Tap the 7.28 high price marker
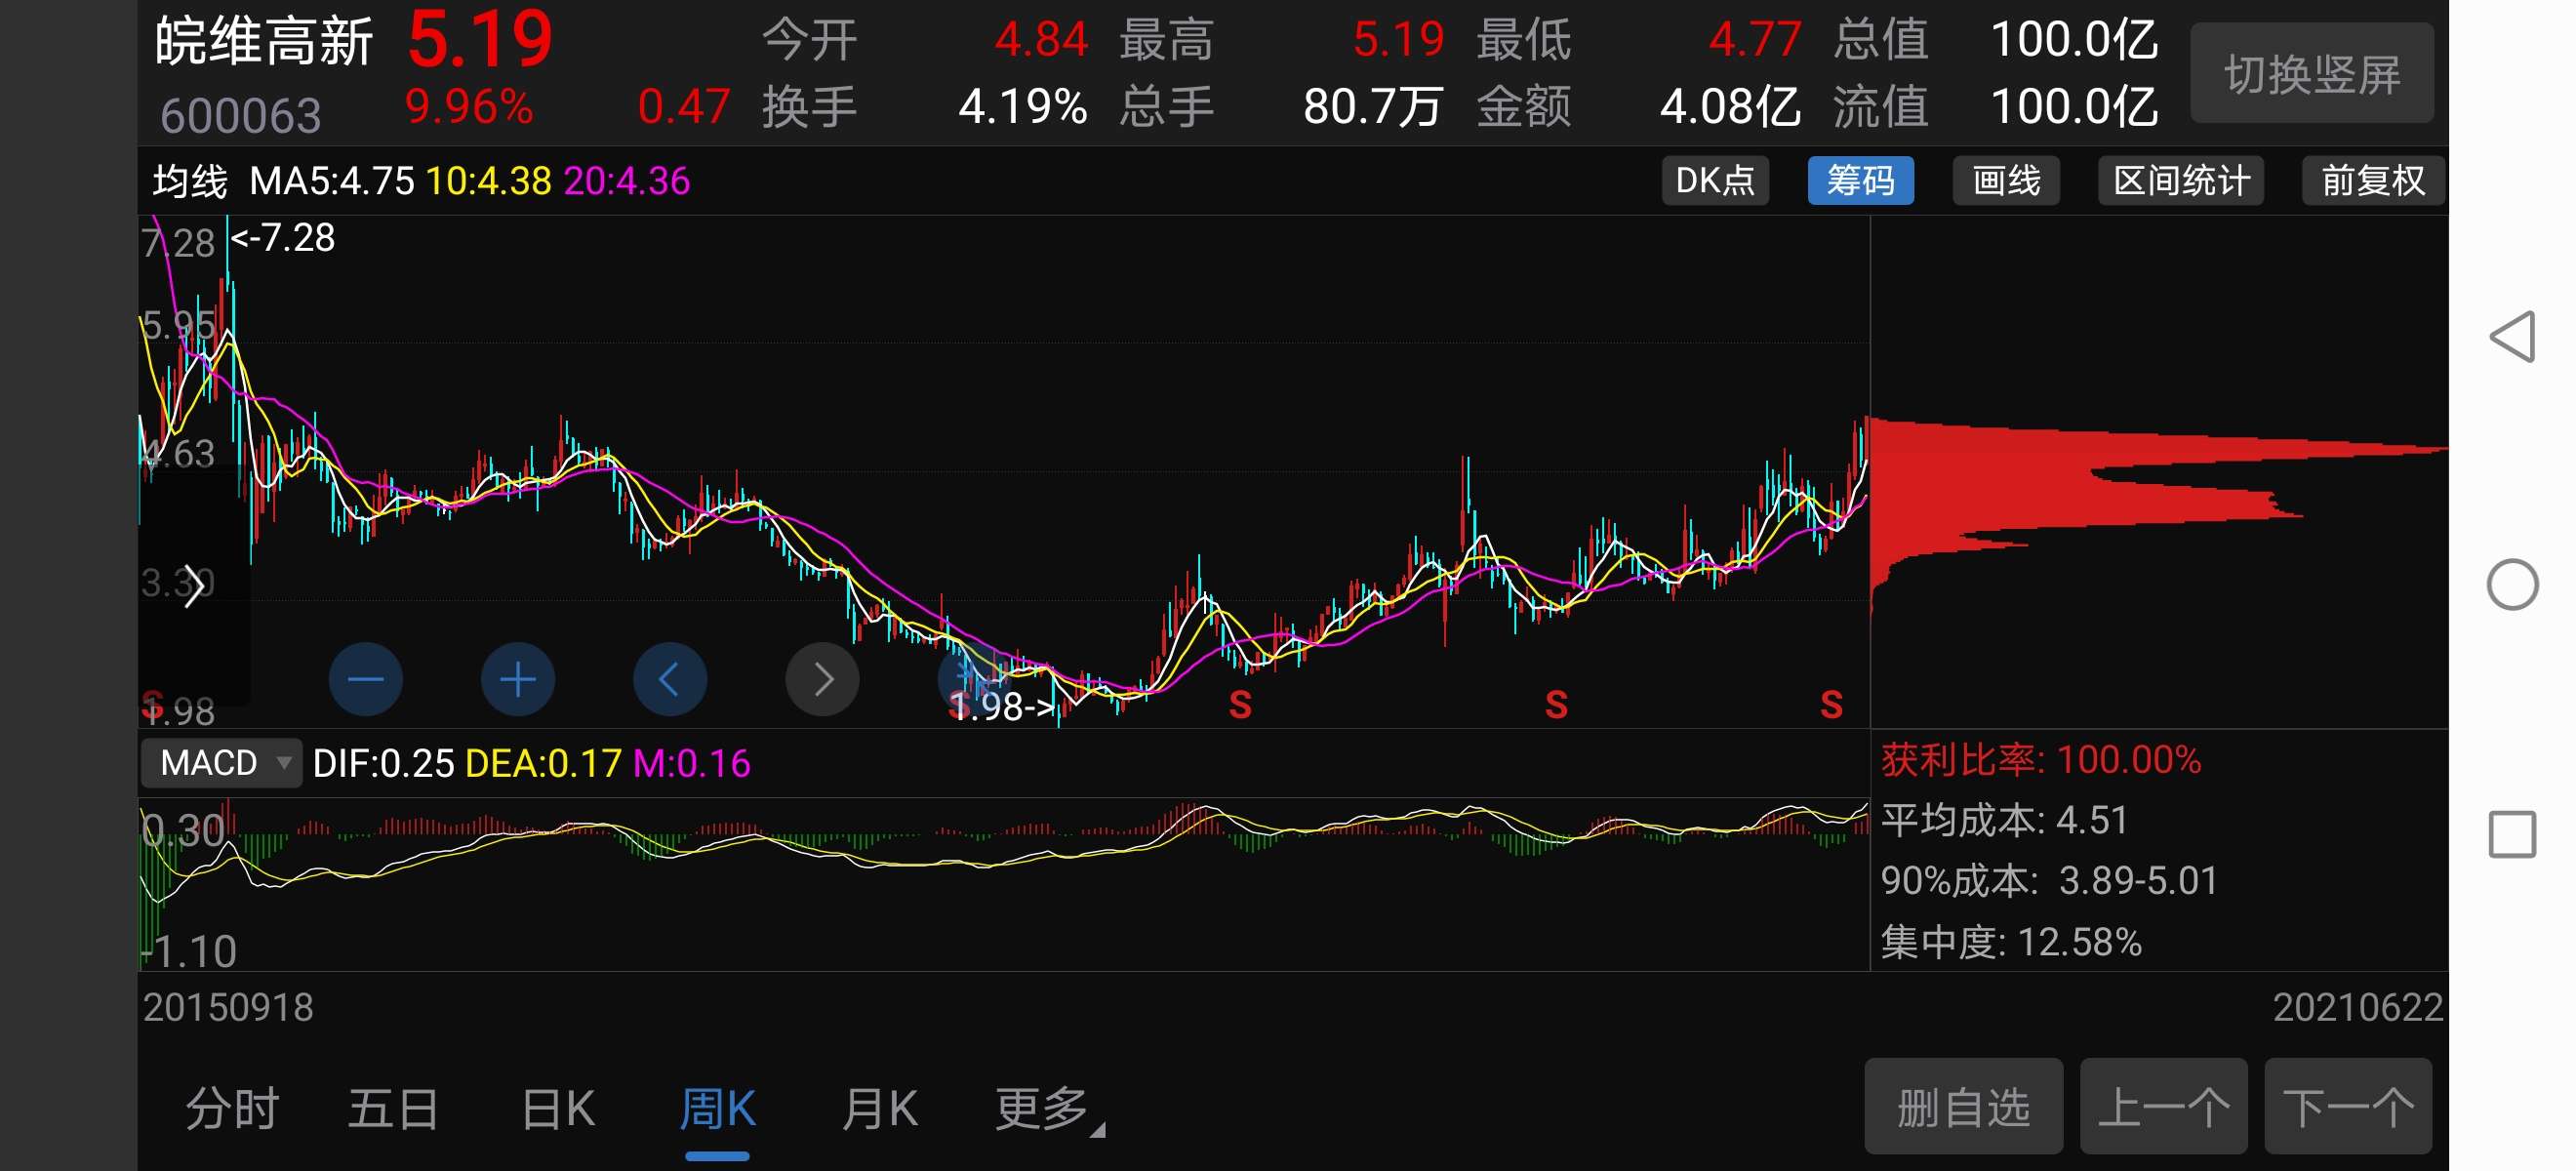The image size is (2576, 1171). (x=282, y=238)
